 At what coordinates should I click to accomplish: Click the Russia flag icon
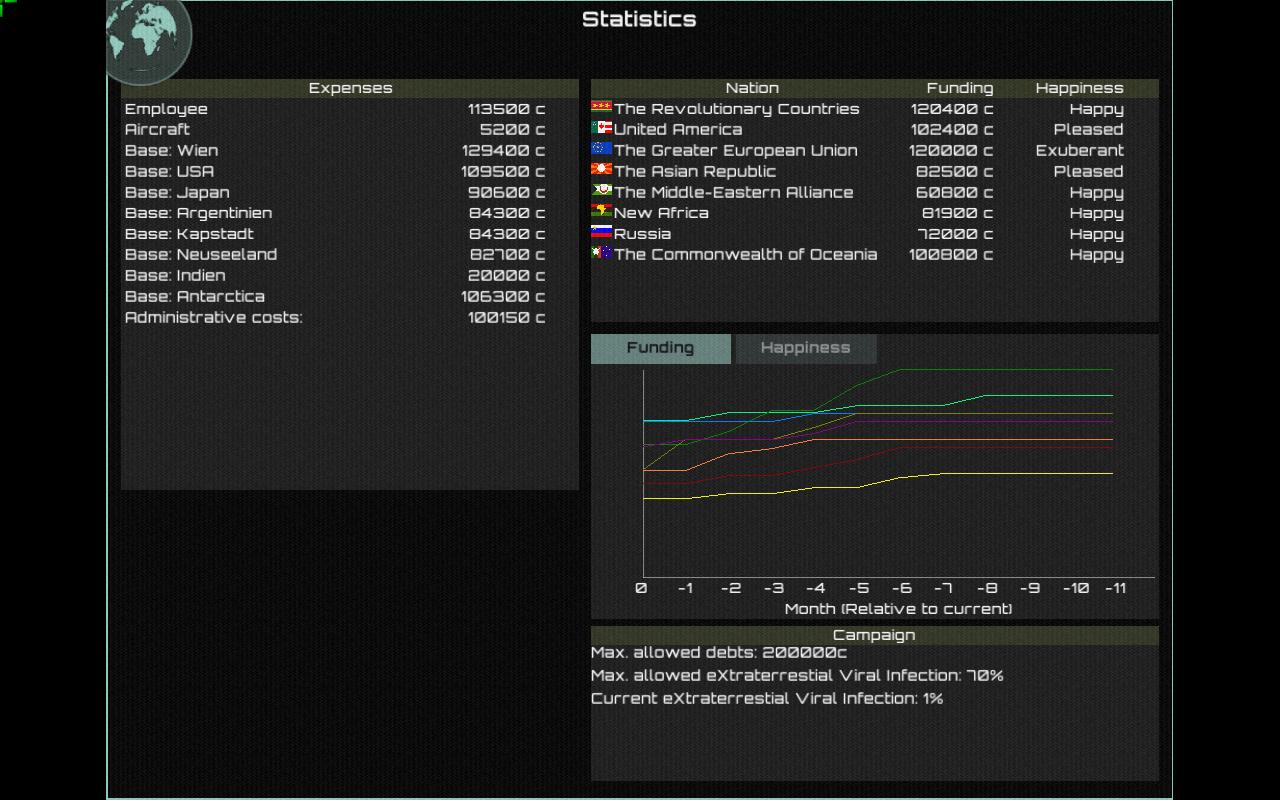point(601,233)
